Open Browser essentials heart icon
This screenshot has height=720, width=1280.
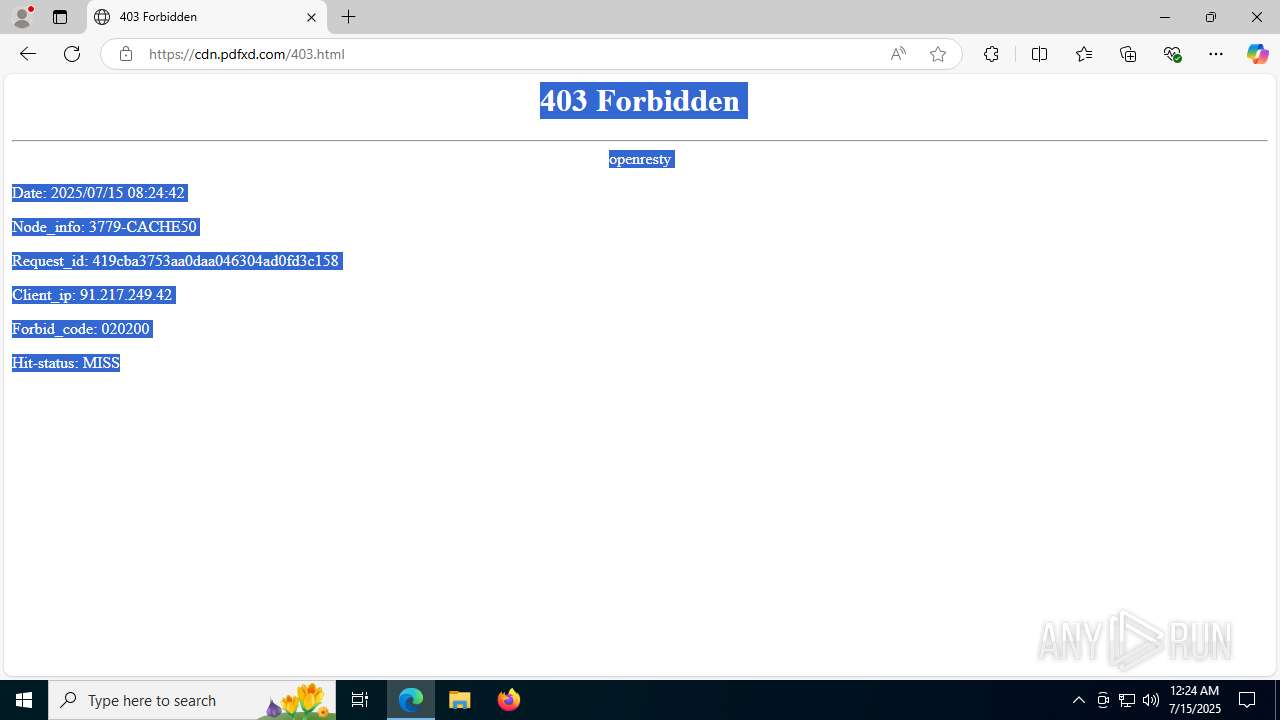(x=1172, y=54)
